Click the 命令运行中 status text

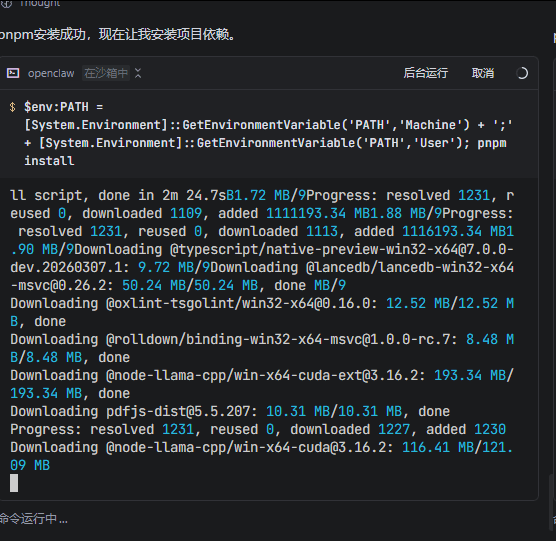(34, 519)
